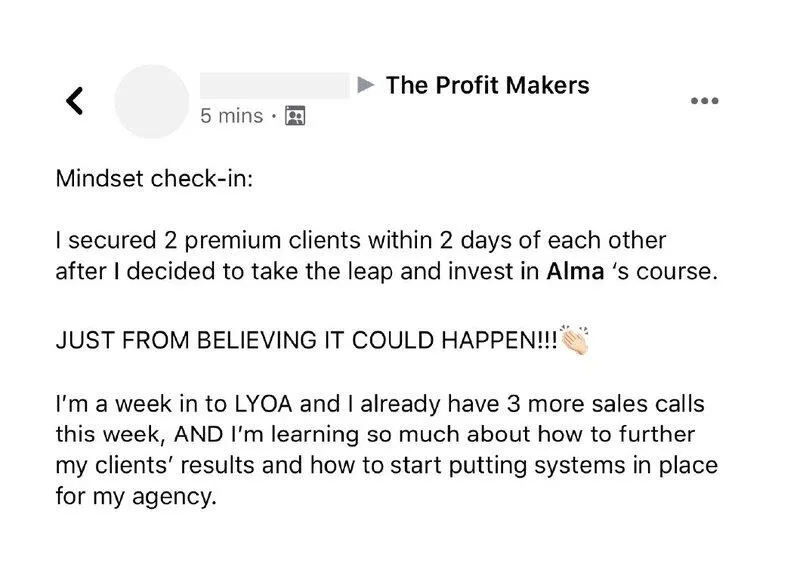Click the word LYOA in the post
800x582 pixels.
point(263,404)
